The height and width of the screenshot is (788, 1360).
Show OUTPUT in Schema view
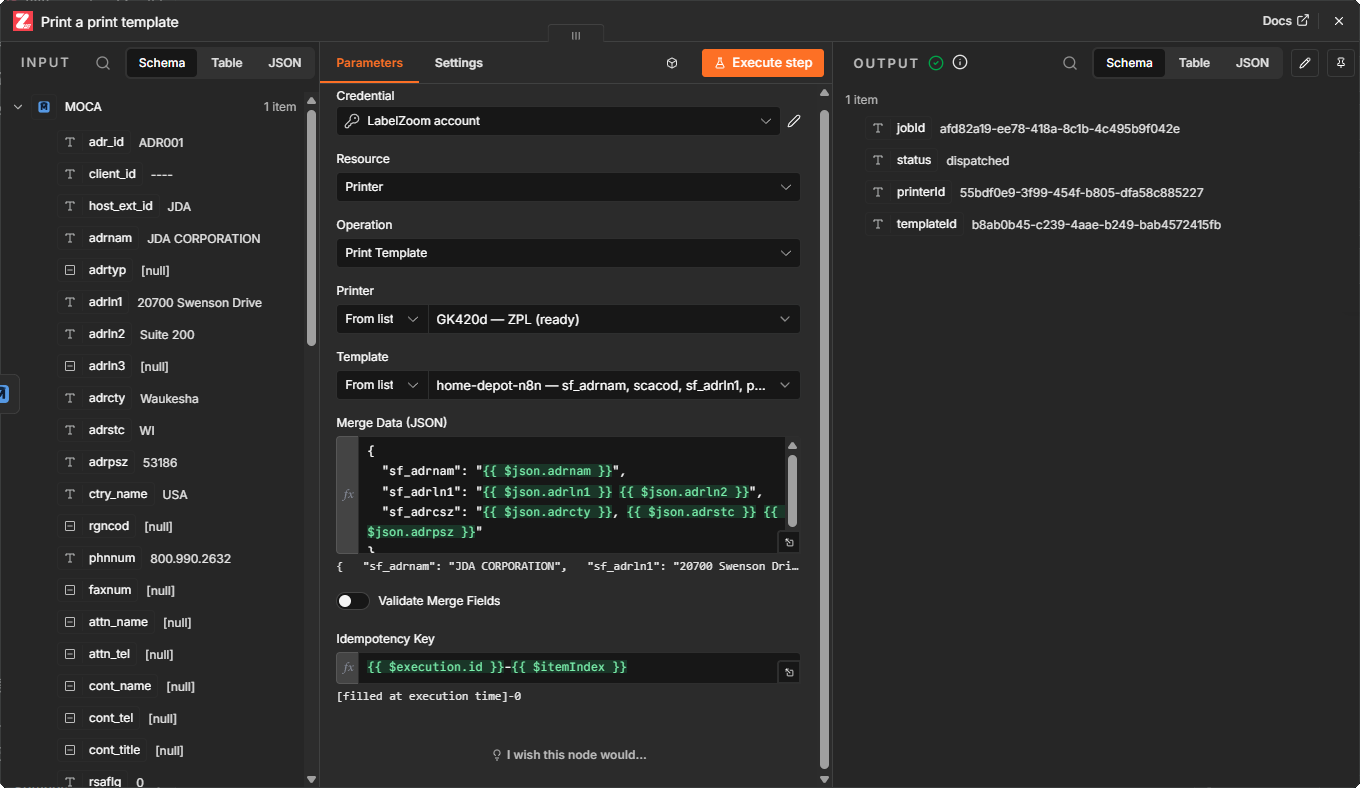(1129, 63)
